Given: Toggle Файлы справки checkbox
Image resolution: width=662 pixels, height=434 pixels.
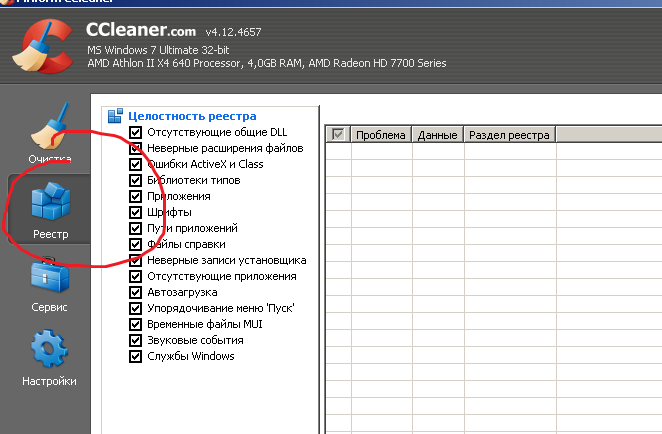Looking at the screenshot, I should click(x=135, y=244).
